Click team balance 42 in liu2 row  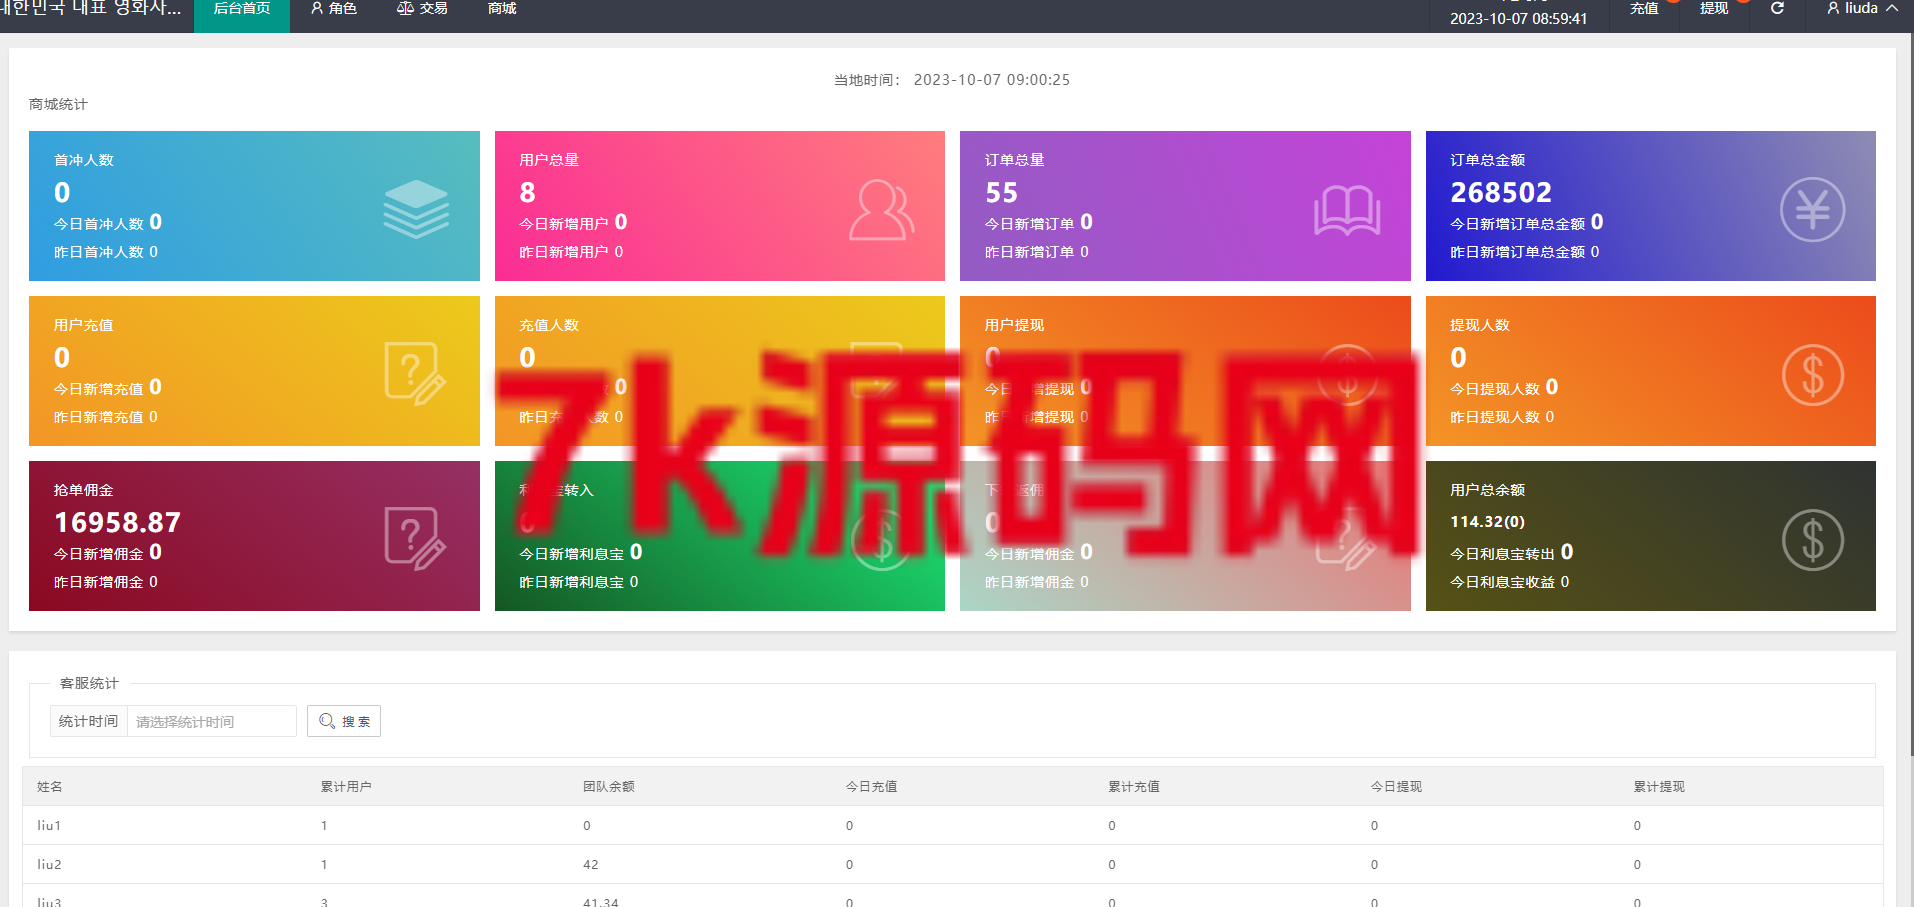pos(591,865)
